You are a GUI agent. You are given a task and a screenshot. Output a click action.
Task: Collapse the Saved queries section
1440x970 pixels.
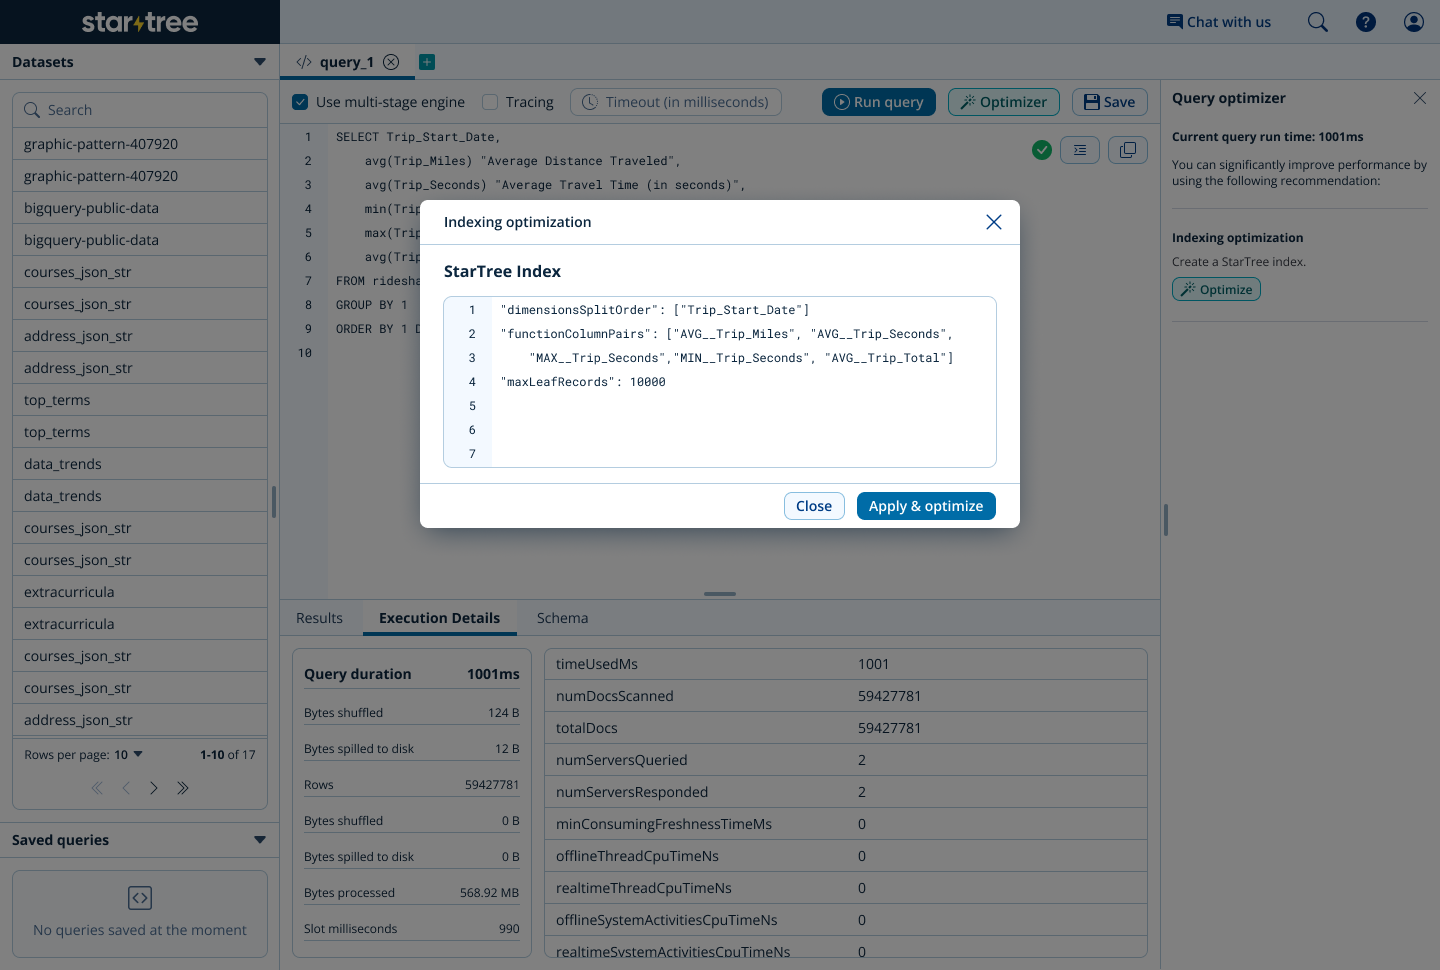pyautogui.click(x=260, y=840)
